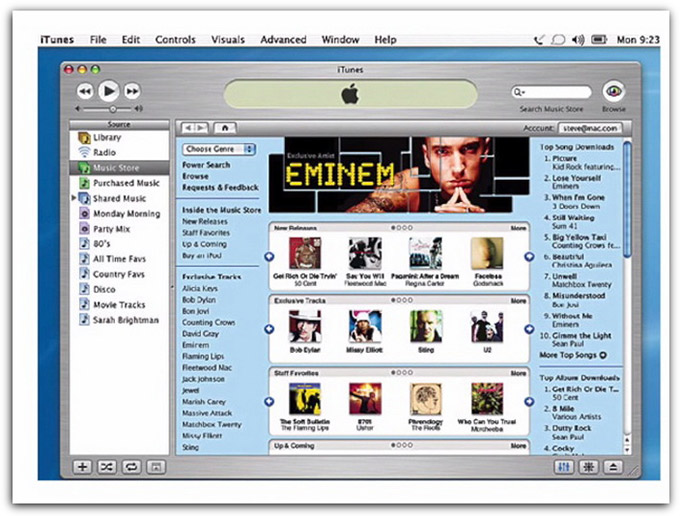The image size is (680, 516).
Task: Click the store home button
Action: (x=225, y=128)
